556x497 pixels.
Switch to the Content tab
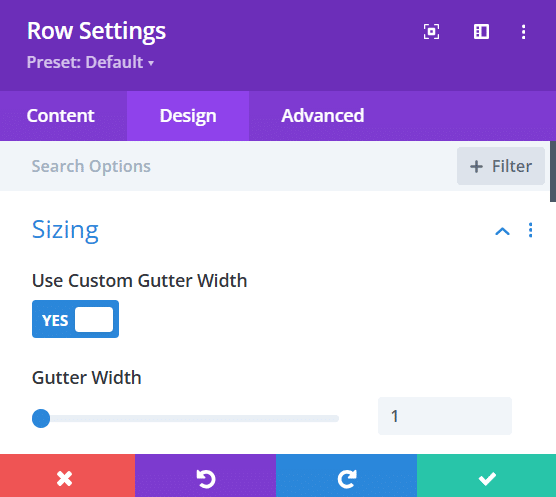60,116
